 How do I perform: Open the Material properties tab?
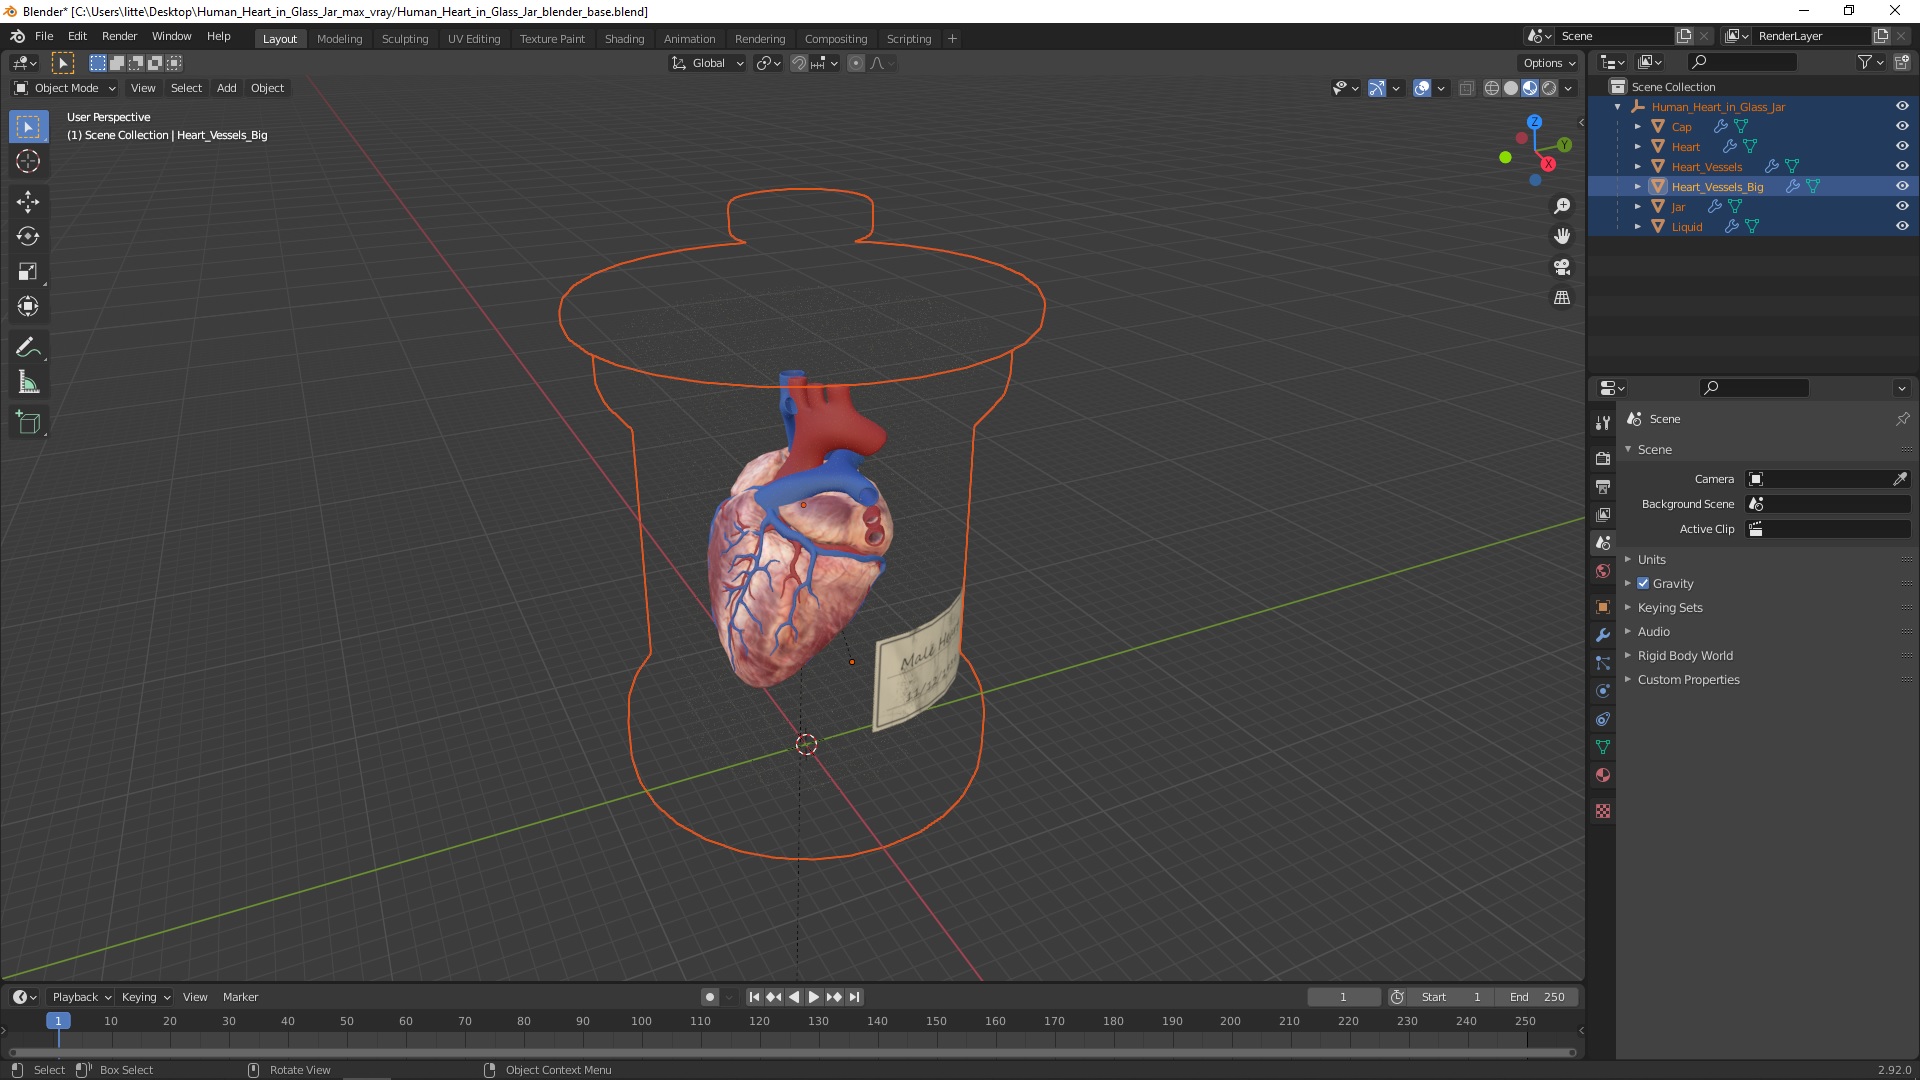pyautogui.click(x=1603, y=775)
